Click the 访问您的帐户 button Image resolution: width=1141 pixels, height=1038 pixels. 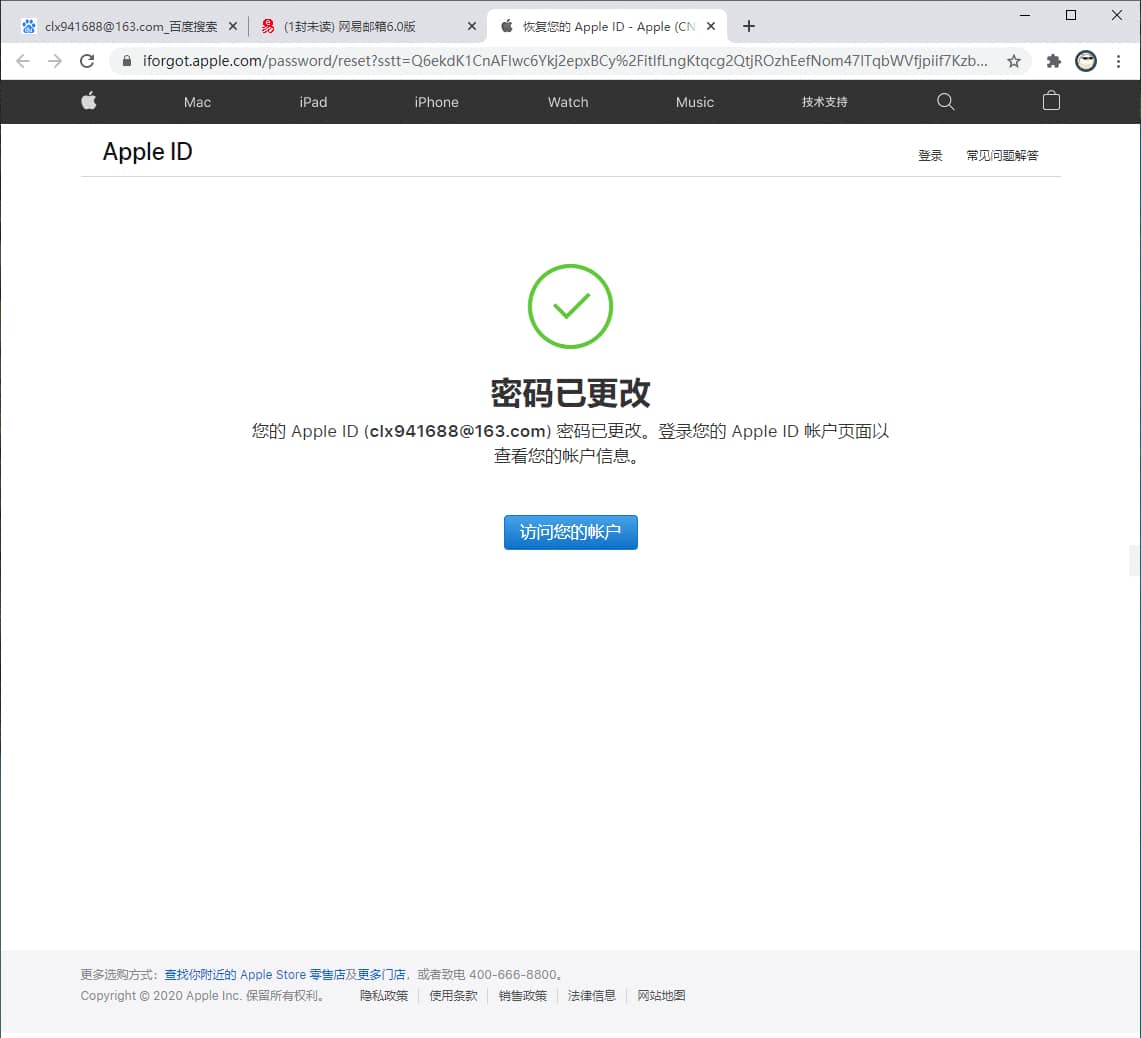pyautogui.click(x=570, y=532)
